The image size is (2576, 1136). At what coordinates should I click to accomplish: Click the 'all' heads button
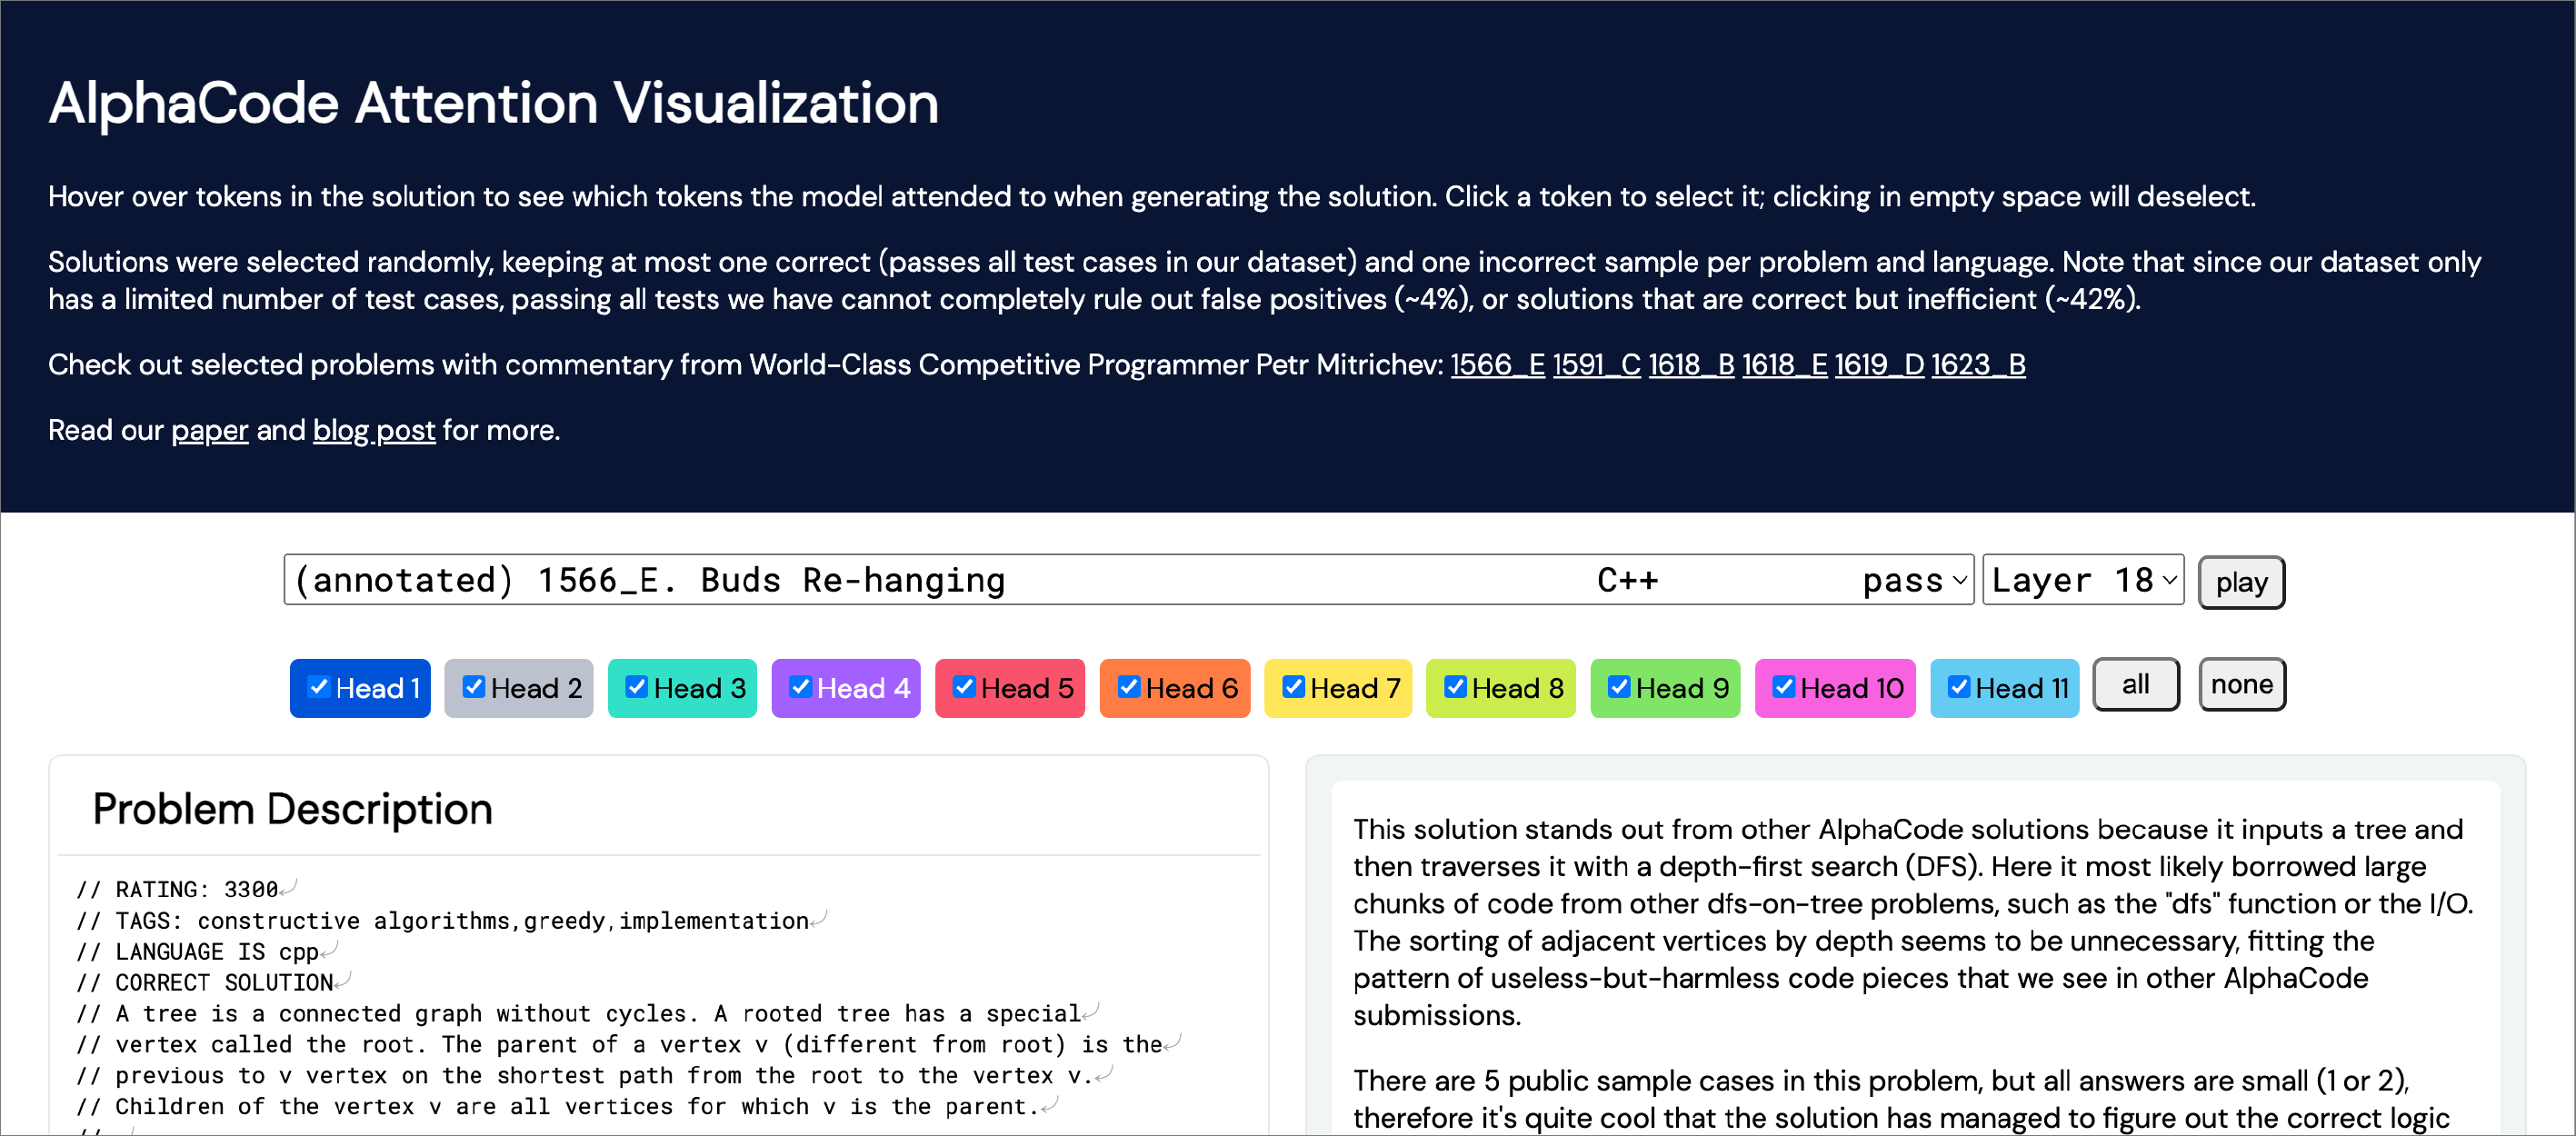[x=2136, y=685]
